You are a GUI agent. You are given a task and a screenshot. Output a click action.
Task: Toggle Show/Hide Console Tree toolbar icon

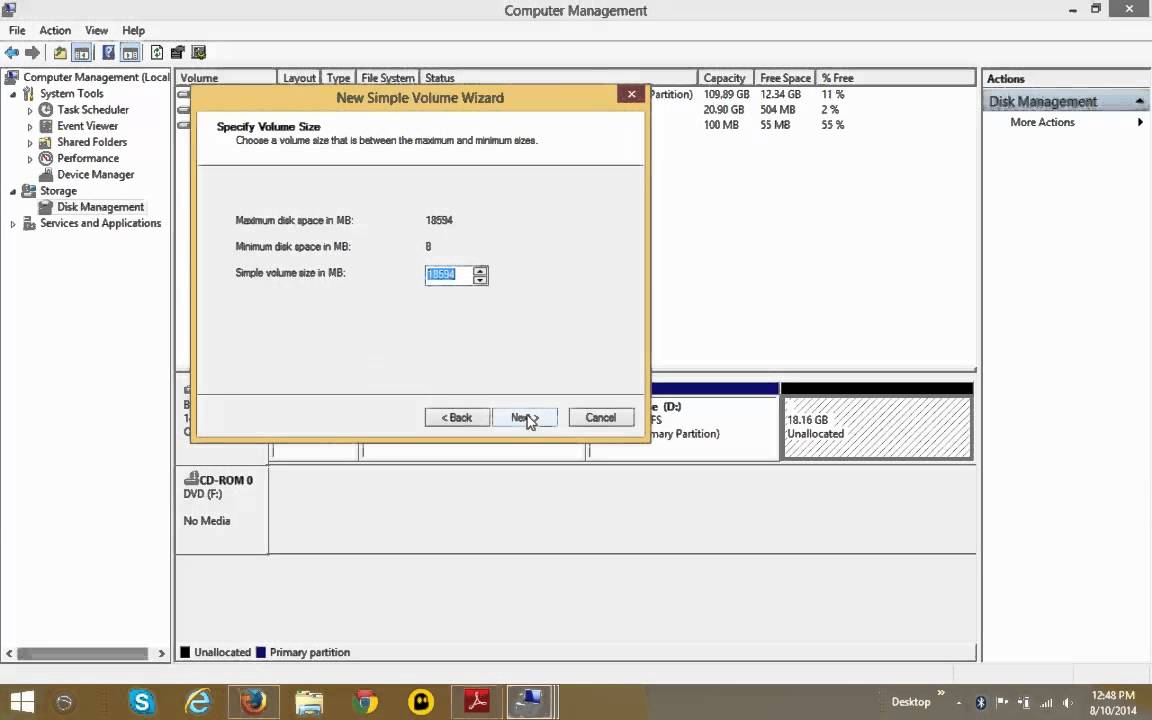pyautogui.click(x=82, y=53)
